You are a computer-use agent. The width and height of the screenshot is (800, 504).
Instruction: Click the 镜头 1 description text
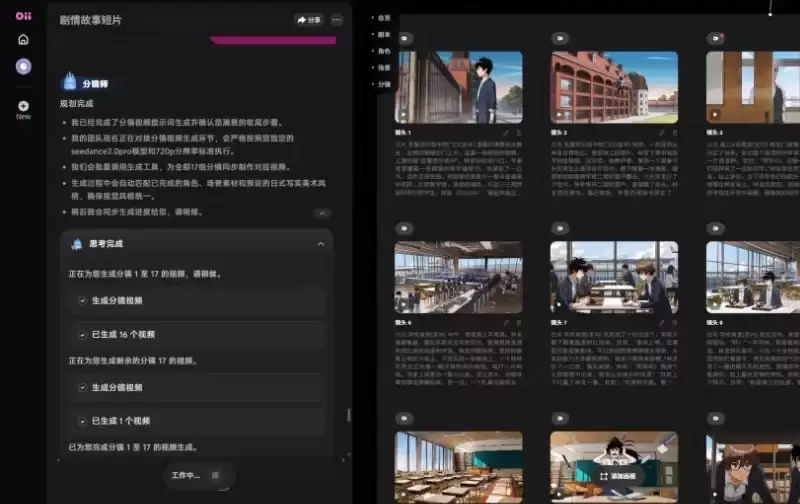[x=458, y=169]
